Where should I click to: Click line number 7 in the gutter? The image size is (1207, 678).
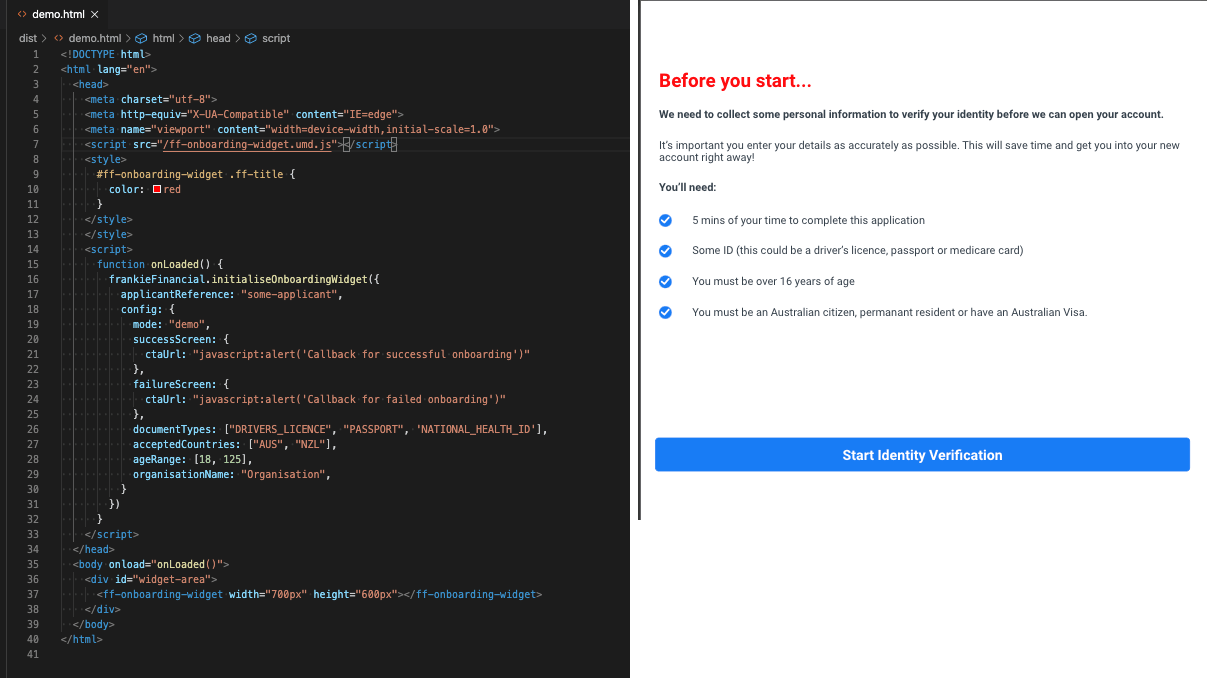point(35,144)
